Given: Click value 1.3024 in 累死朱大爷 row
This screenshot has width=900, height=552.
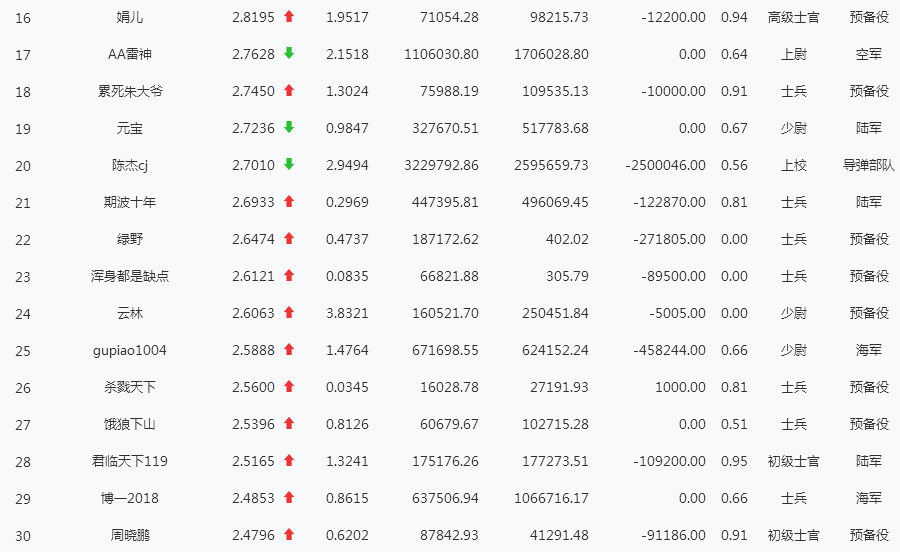Looking at the screenshot, I should pos(347,91).
